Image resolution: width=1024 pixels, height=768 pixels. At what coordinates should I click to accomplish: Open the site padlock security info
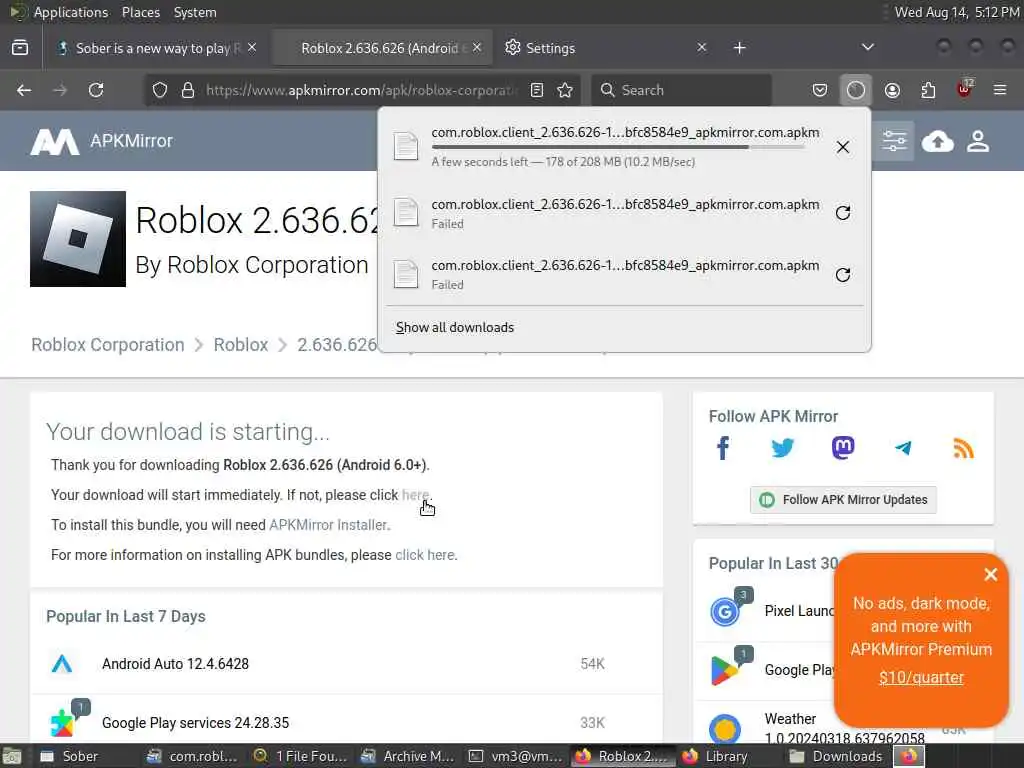click(x=188, y=90)
